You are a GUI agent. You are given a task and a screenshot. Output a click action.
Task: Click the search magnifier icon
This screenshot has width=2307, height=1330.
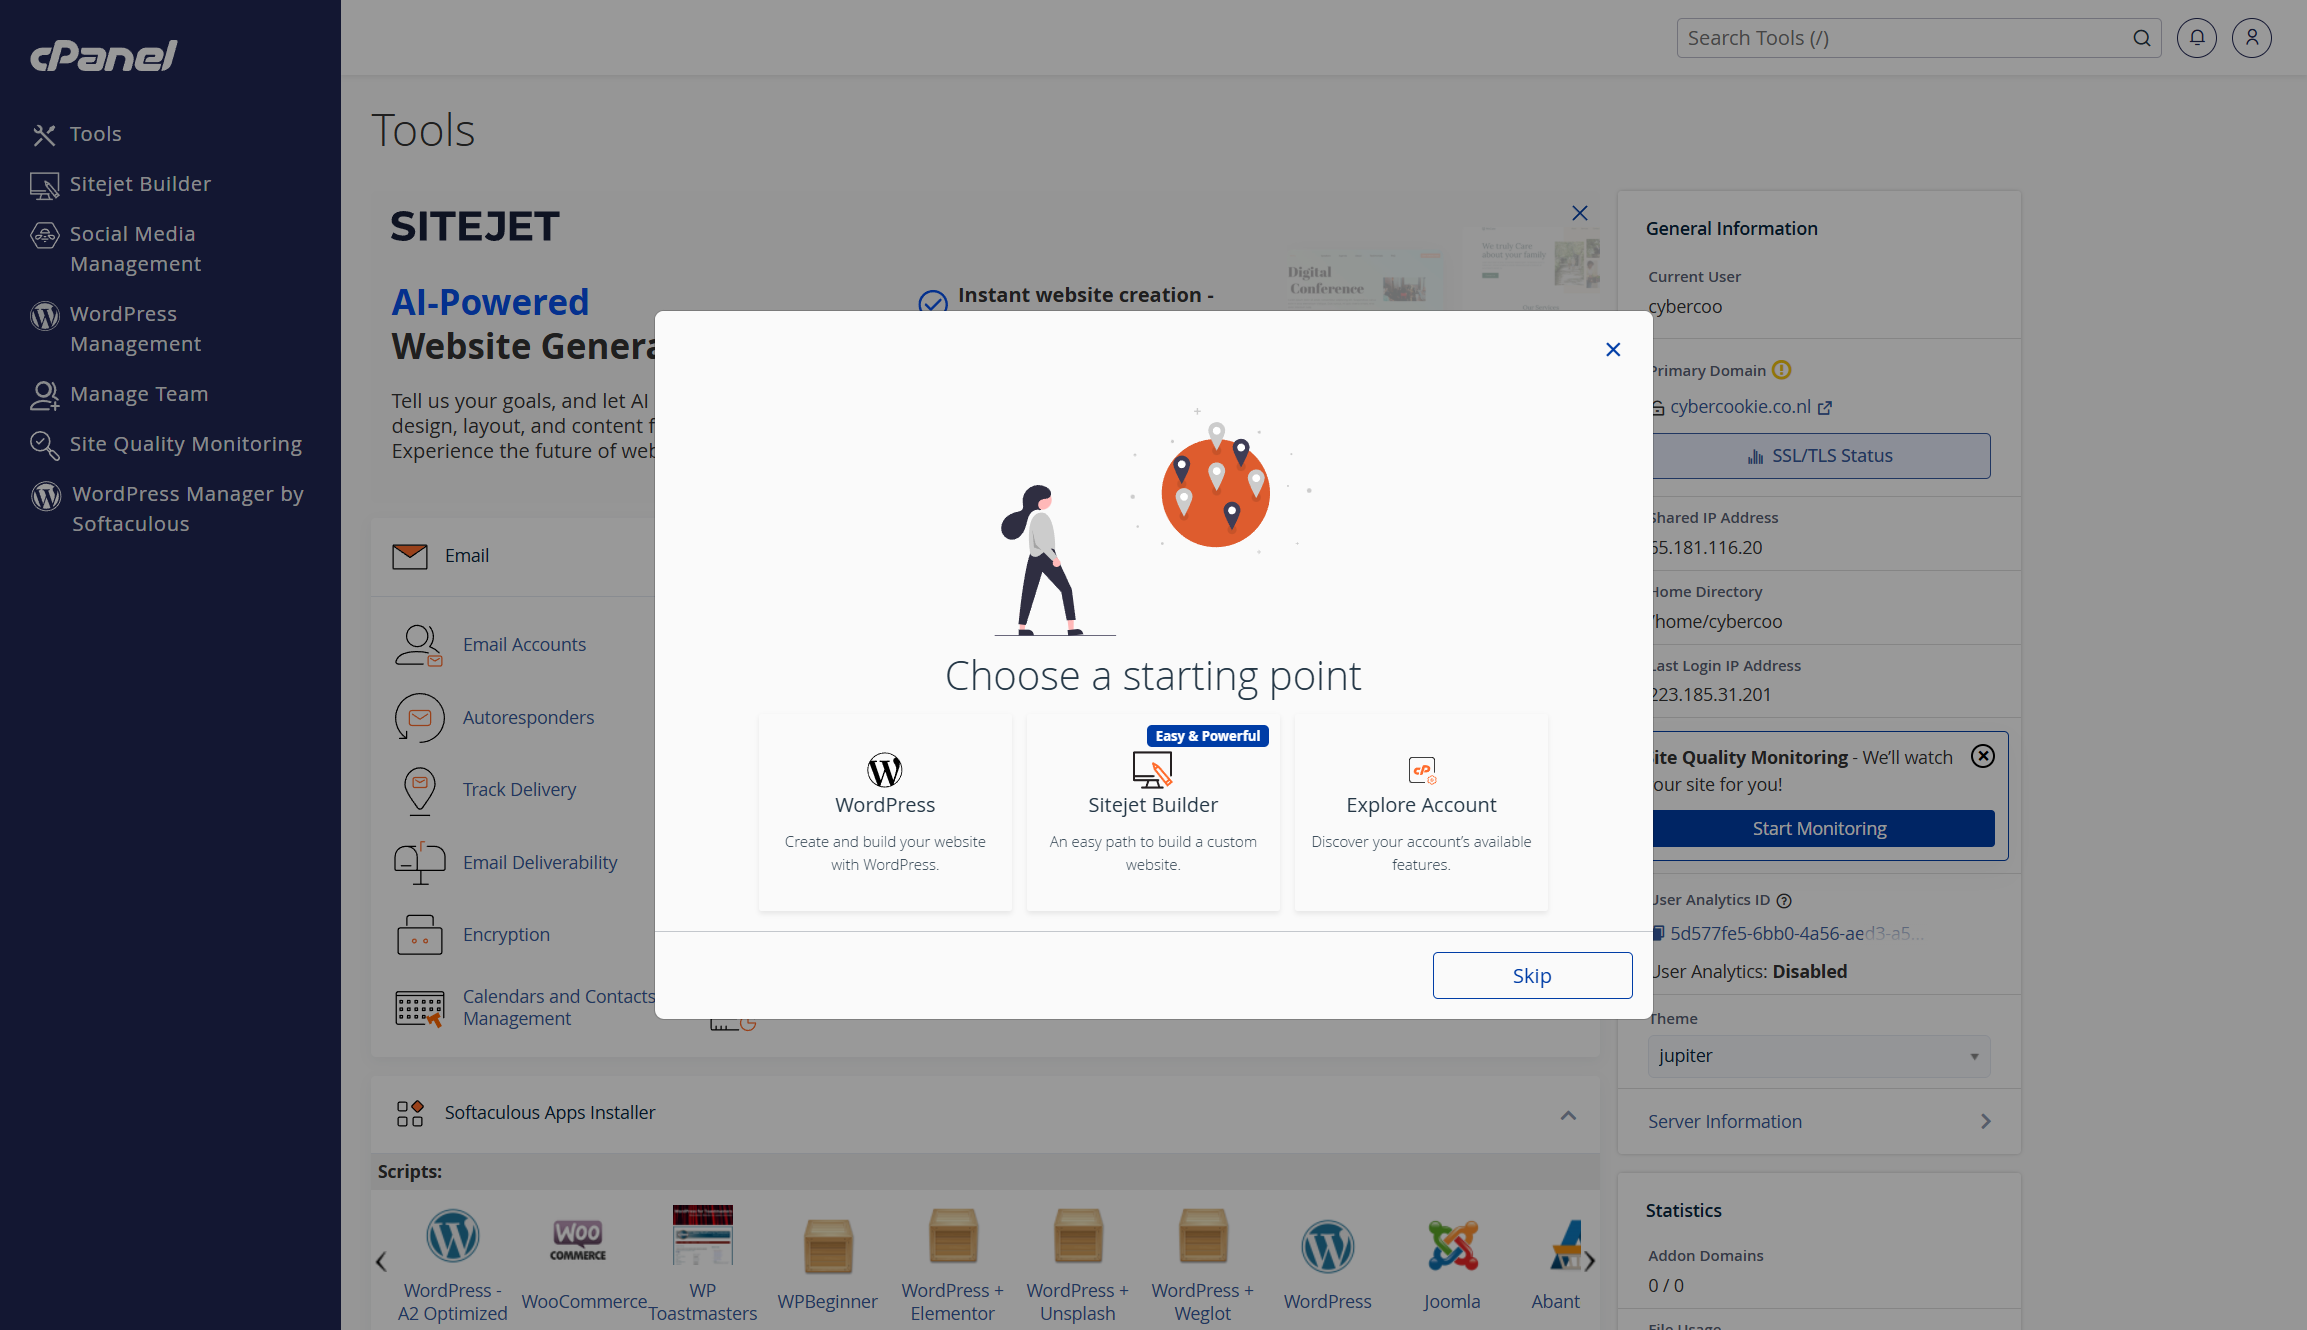point(2141,38)
